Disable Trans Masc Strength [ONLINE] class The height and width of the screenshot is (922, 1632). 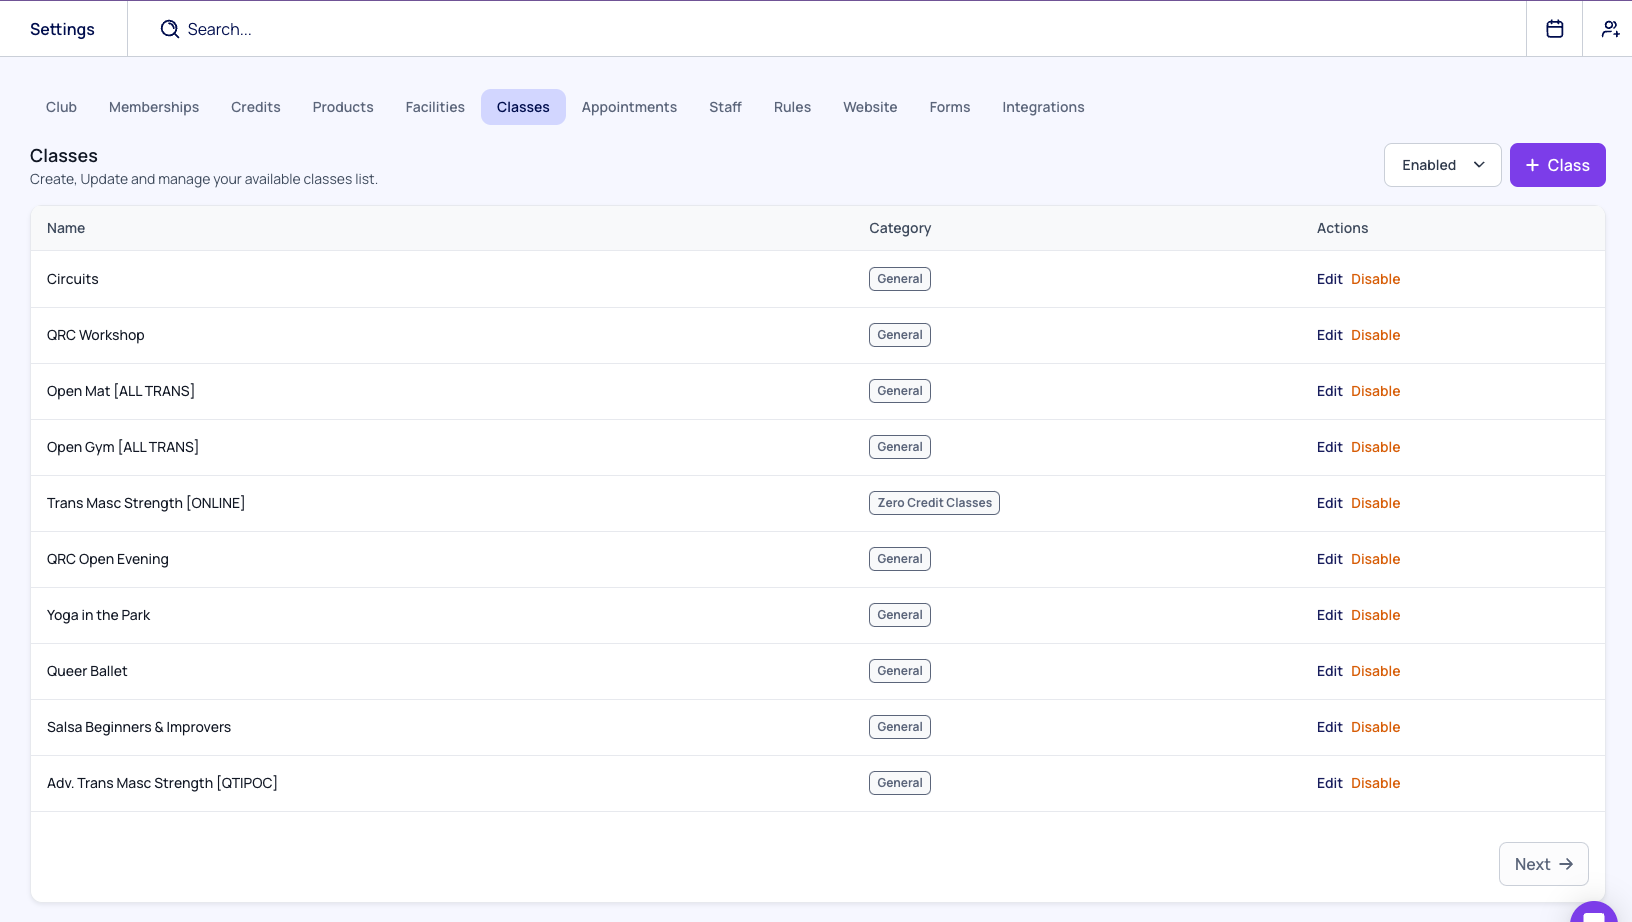point(1375,503)
